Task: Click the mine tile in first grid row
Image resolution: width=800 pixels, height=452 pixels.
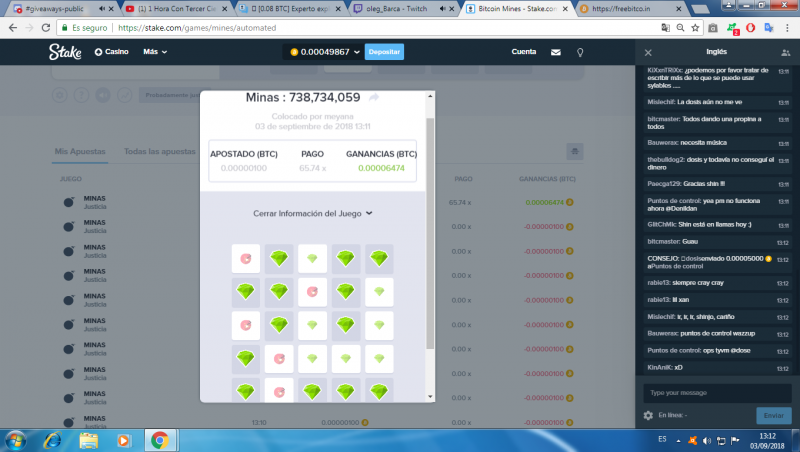Action: tap(245, 259)
